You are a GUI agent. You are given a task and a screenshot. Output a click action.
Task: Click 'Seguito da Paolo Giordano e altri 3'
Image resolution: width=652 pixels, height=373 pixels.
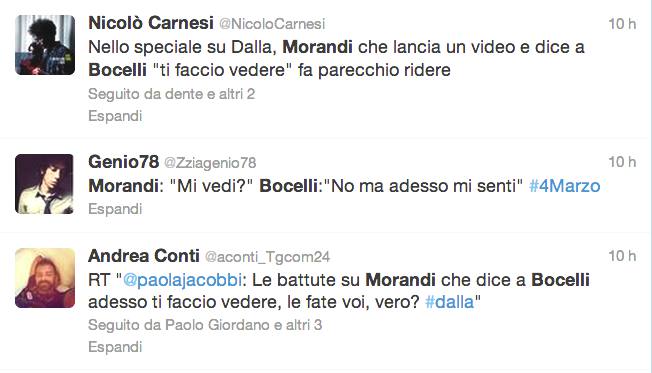coord(205,325)
